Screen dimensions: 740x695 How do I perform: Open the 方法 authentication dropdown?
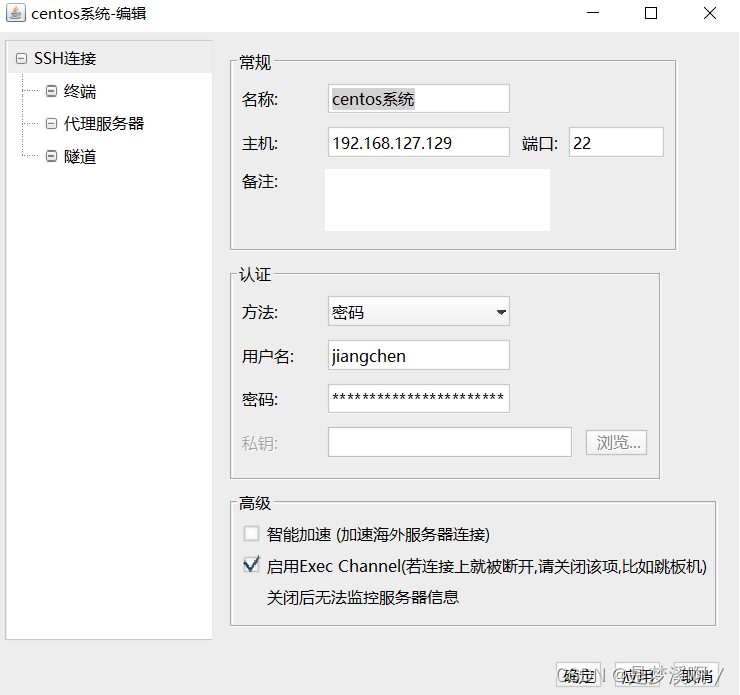click(419, 311)
